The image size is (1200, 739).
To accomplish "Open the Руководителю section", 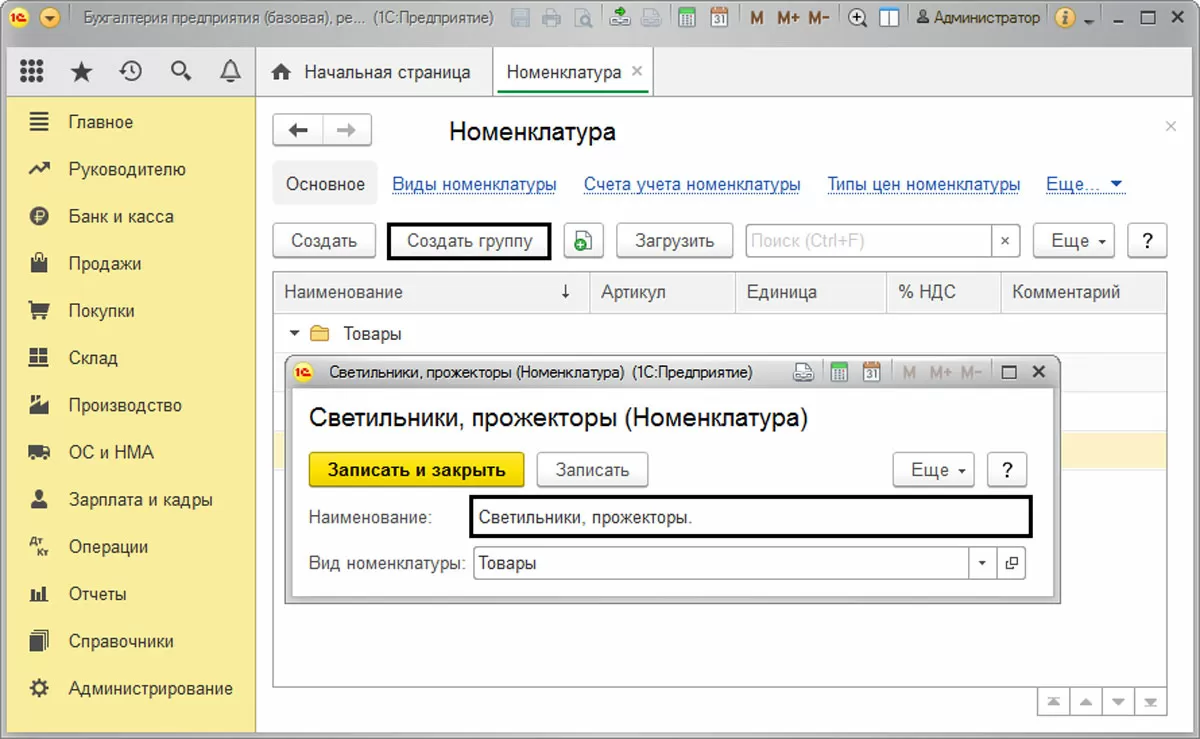I will click(127, 170).
